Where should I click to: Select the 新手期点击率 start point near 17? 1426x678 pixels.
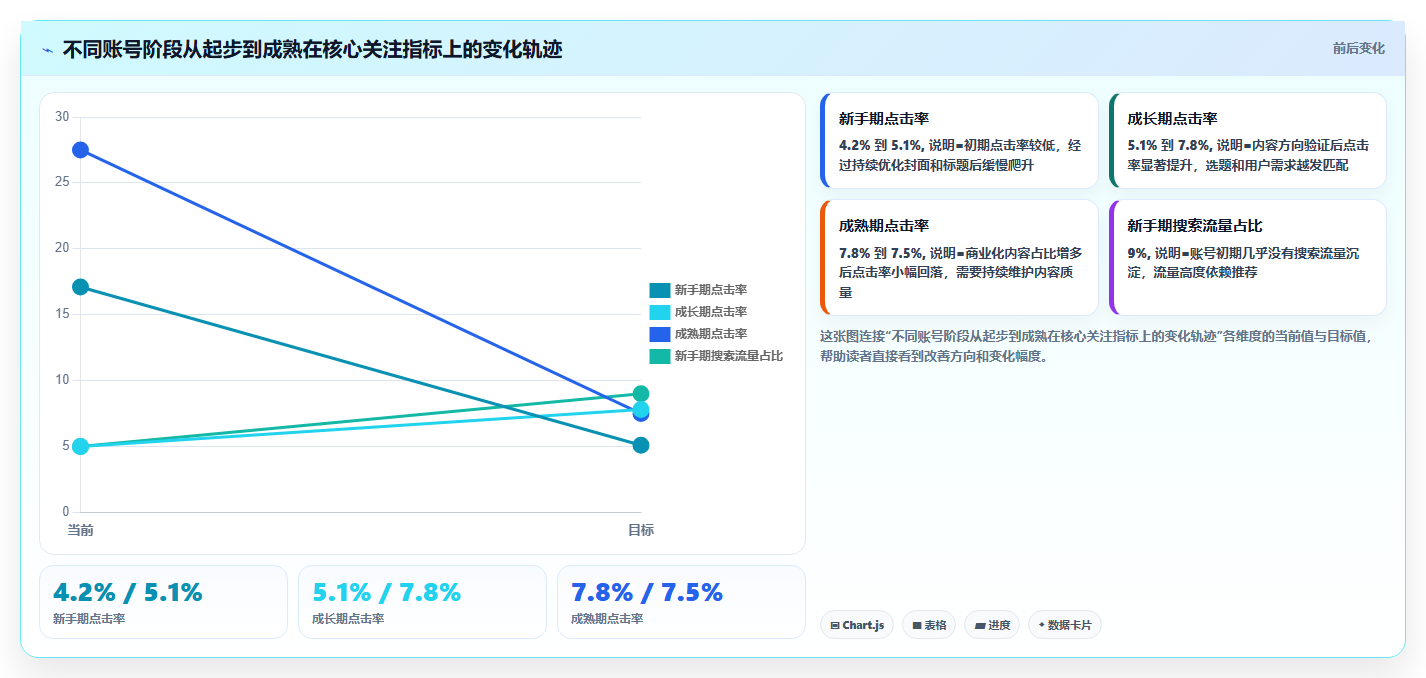80,287
